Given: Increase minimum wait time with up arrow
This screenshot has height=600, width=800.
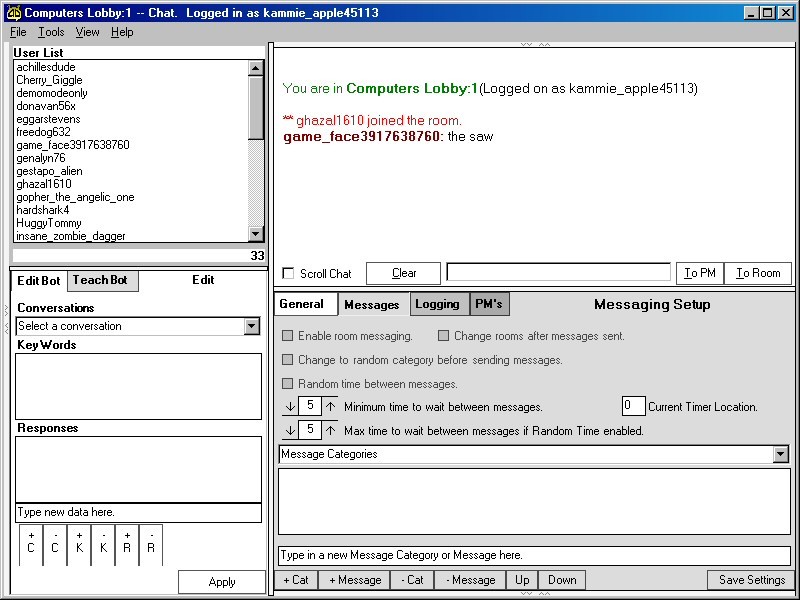Looking at the screenshot, I should 330,407.
